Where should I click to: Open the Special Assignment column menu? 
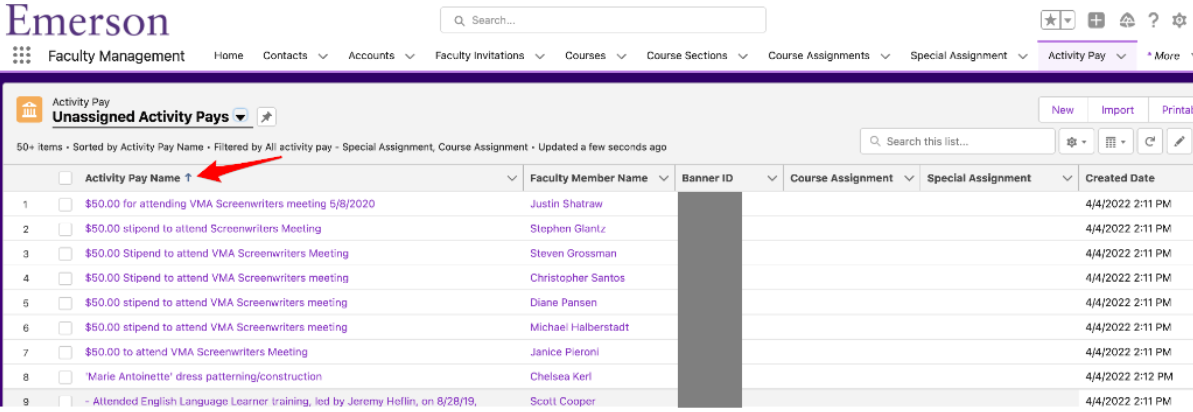pyautogui.click(x=1066, y=178)
